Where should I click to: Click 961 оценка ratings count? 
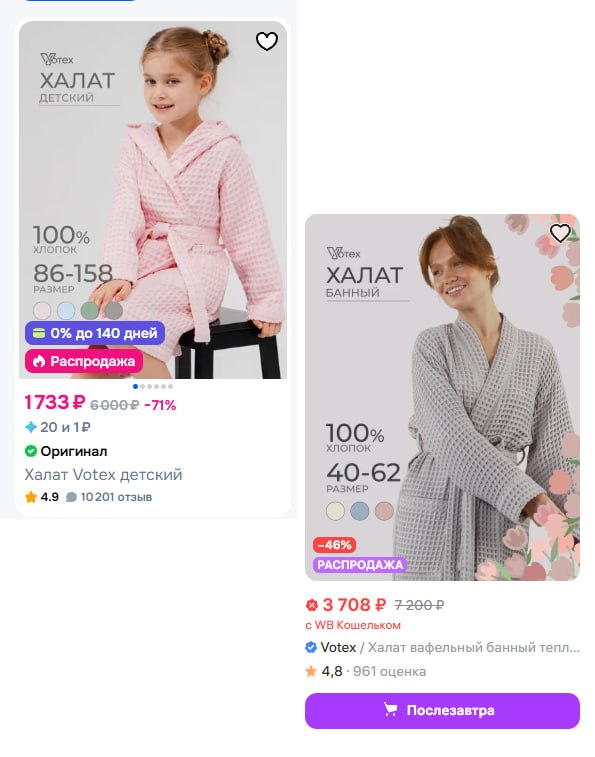[389, 671]
